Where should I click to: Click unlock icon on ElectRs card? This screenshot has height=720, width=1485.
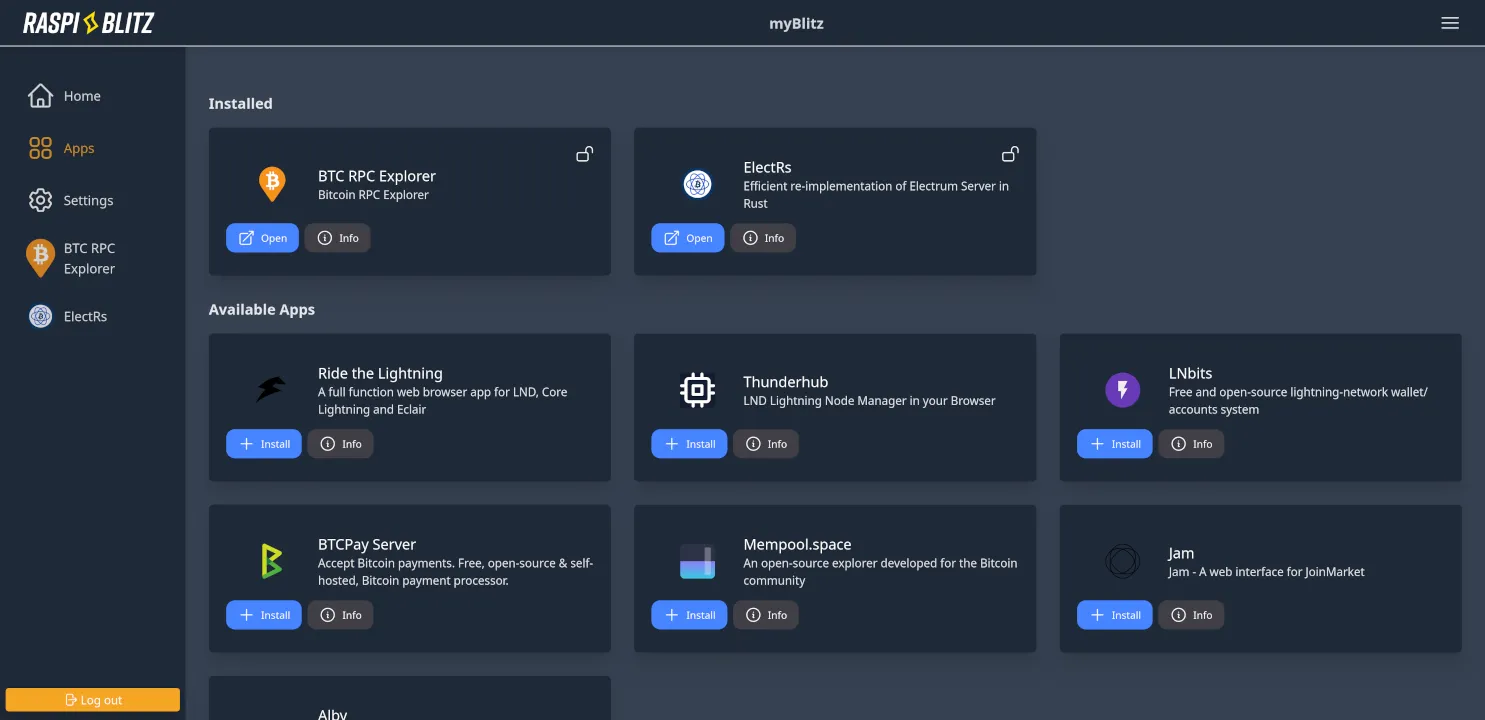point(1010,154)
